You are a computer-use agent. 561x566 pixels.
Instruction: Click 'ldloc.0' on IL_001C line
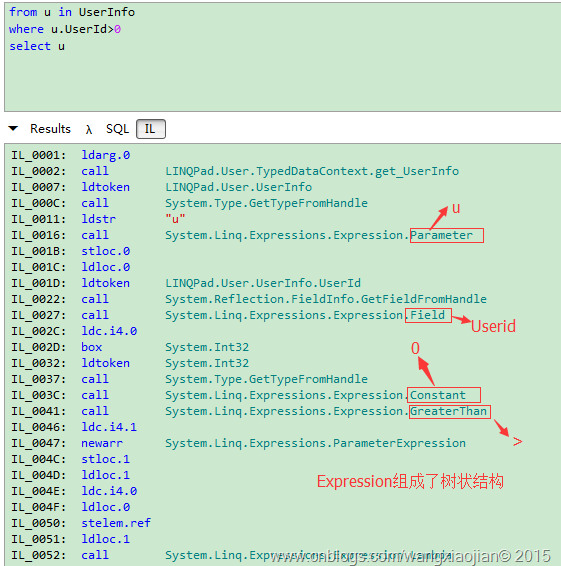point(106,267)
